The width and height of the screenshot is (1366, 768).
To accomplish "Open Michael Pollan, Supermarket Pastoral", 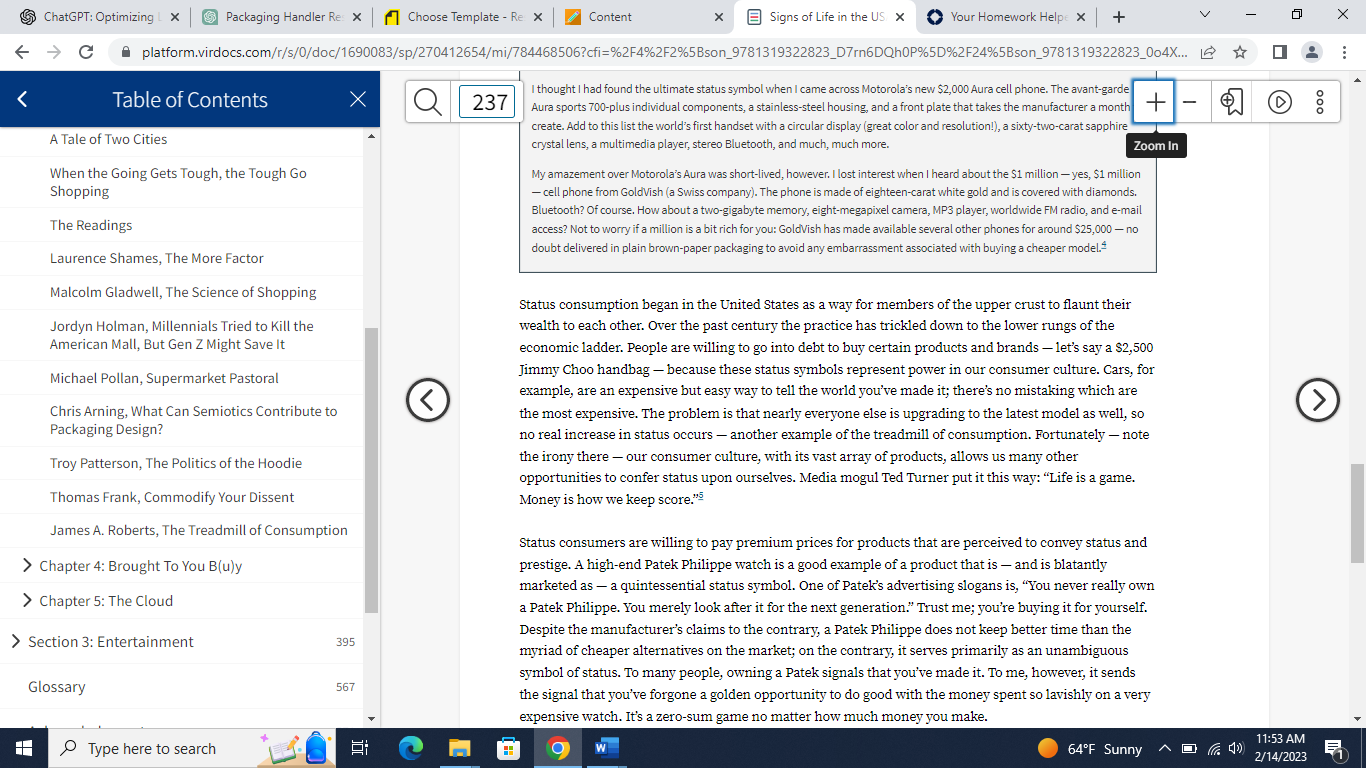I will pyautogui.click(x=164, y=378).
